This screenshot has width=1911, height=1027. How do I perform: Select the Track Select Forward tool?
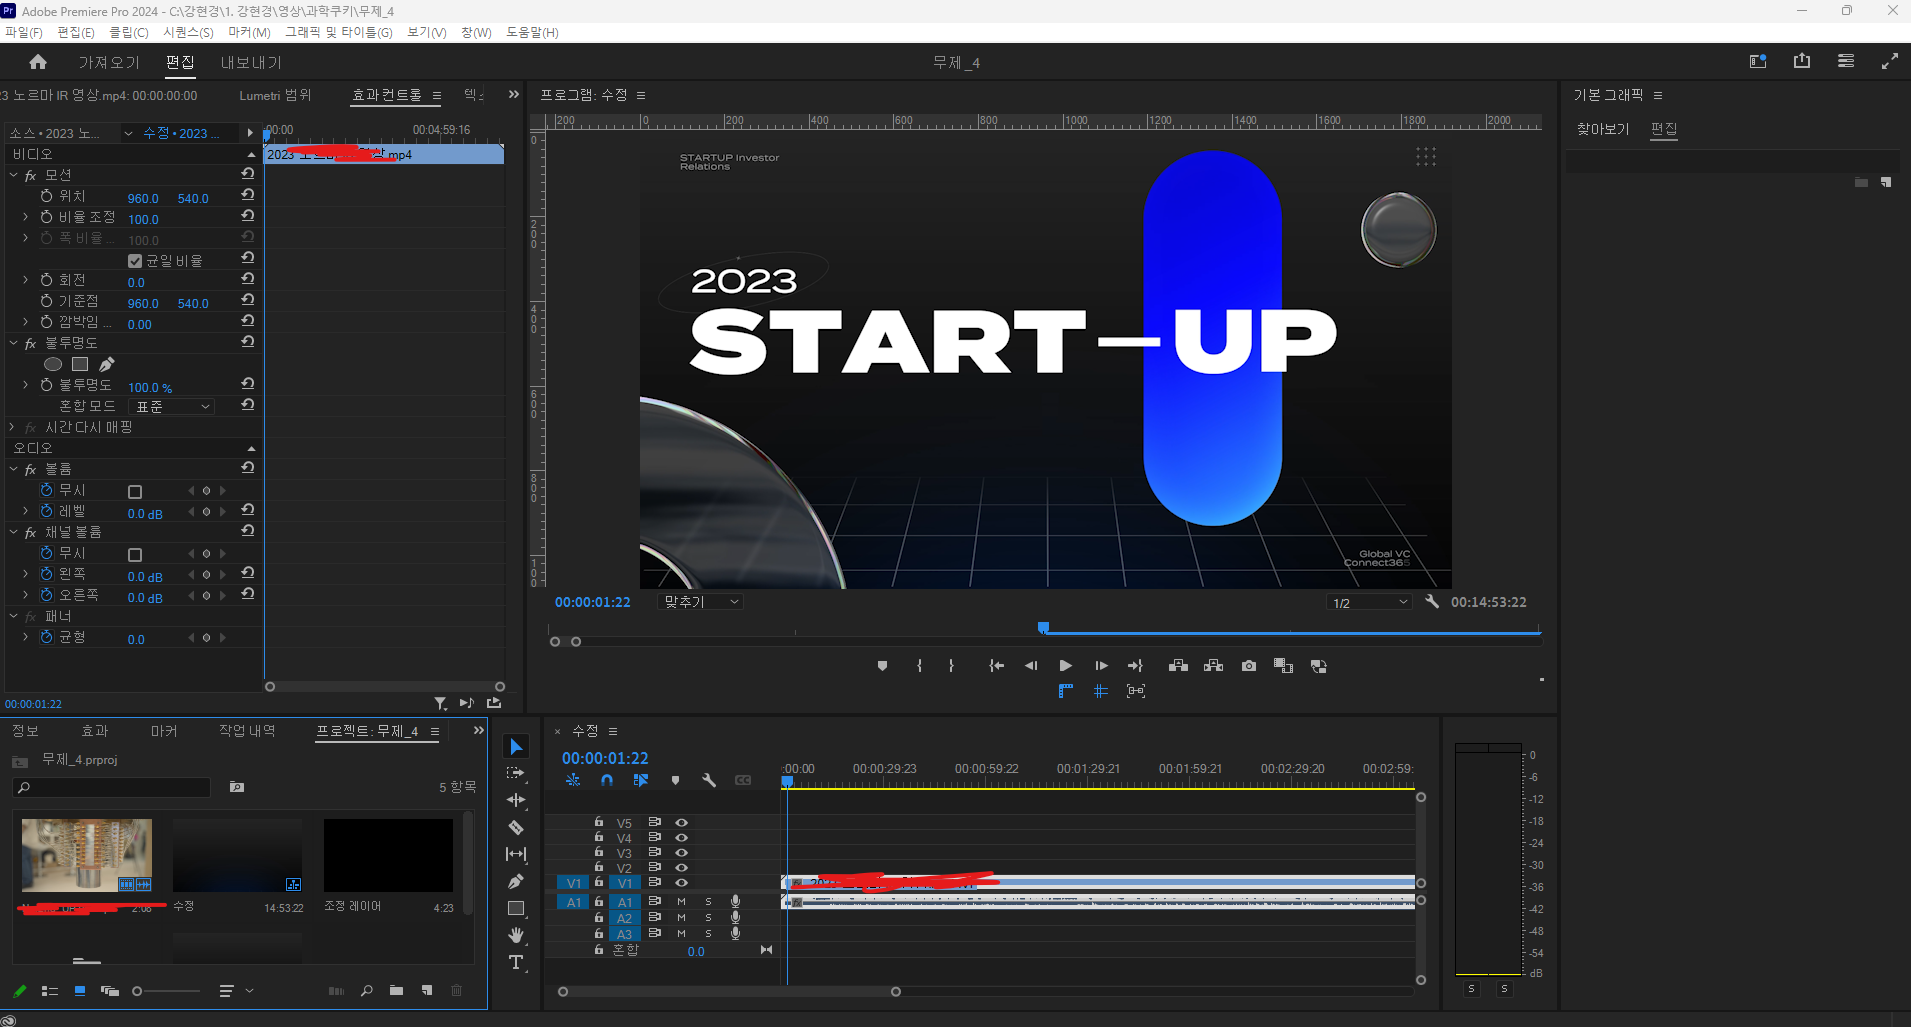click(x=516, y=773)
